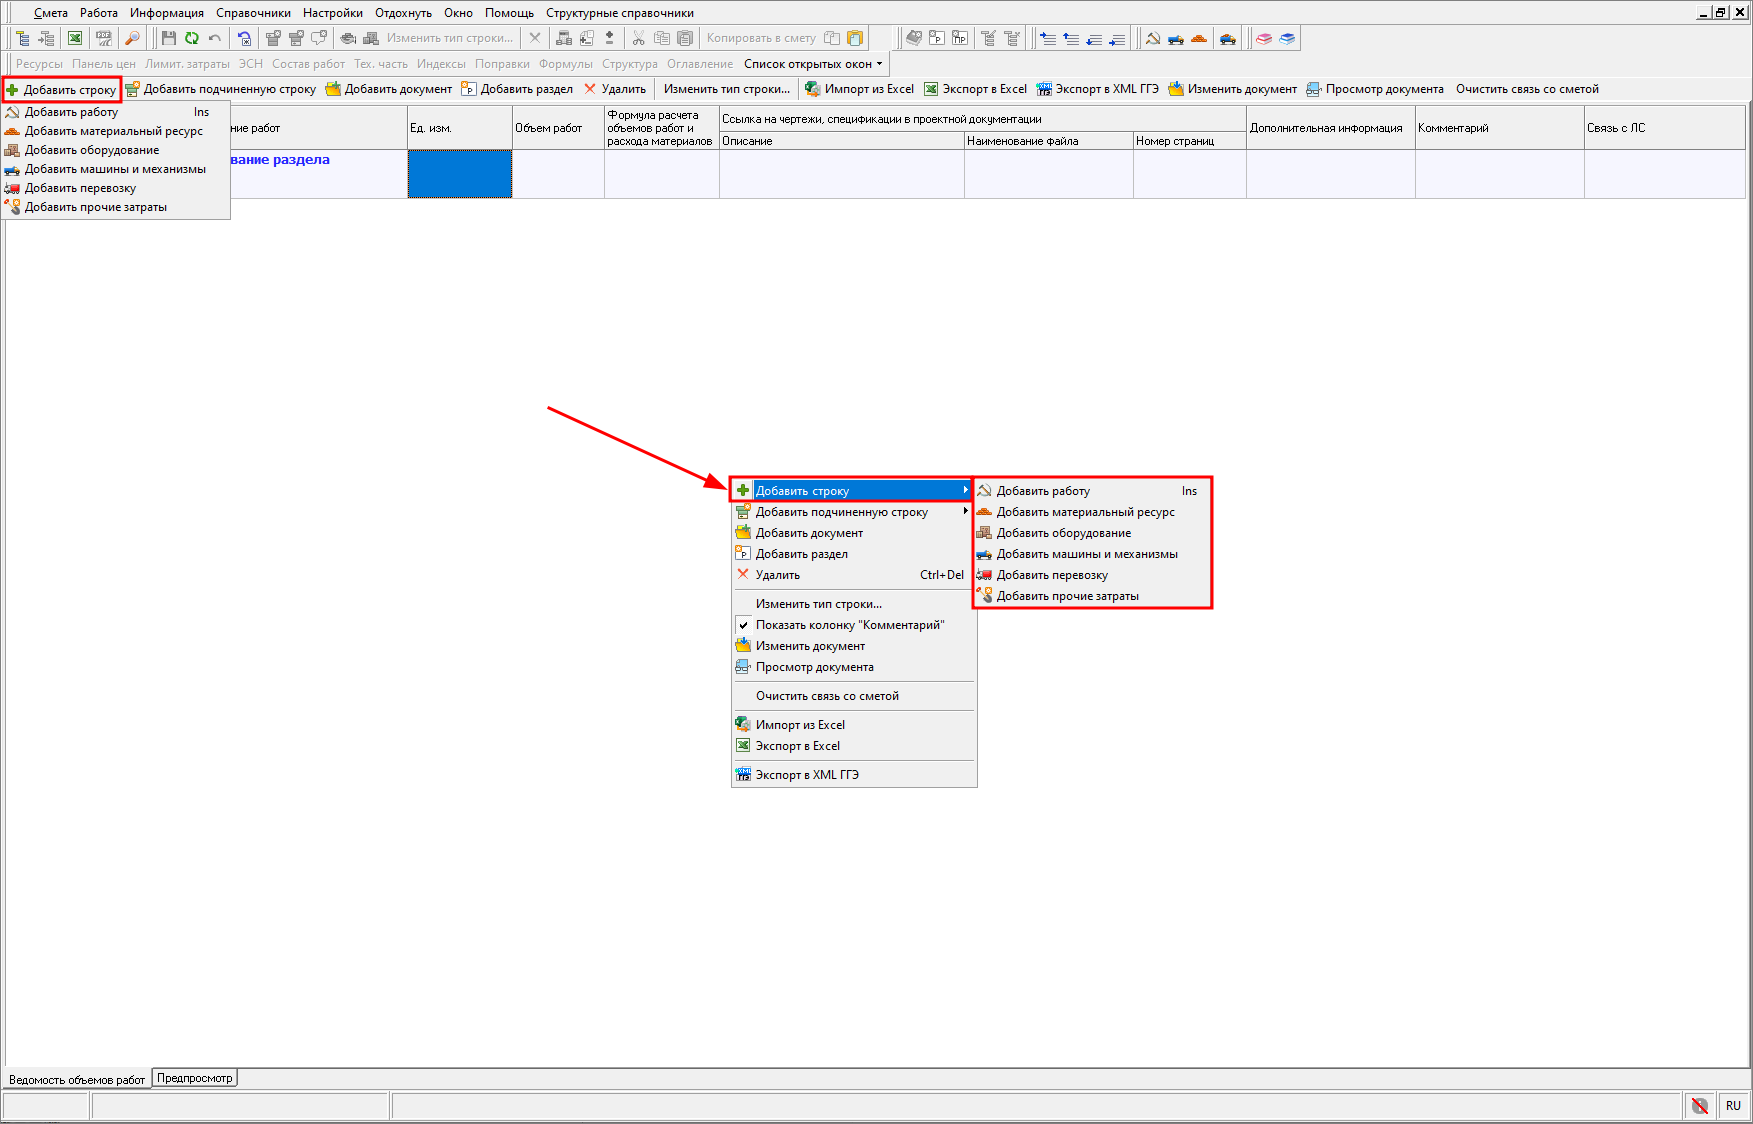Toggle the crossed-out status bar icon
Viewport: 1753px width, 1124px height.
pyautogui.click(x=1699, y=1105)
